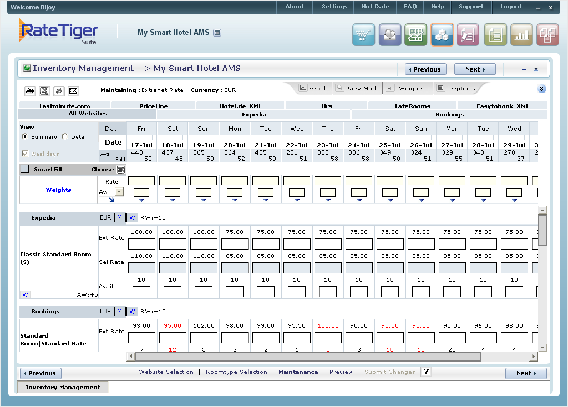Click the Expedia Ext Rate field under 17-Jul
The image size is (568, 407).
(141, 244)
